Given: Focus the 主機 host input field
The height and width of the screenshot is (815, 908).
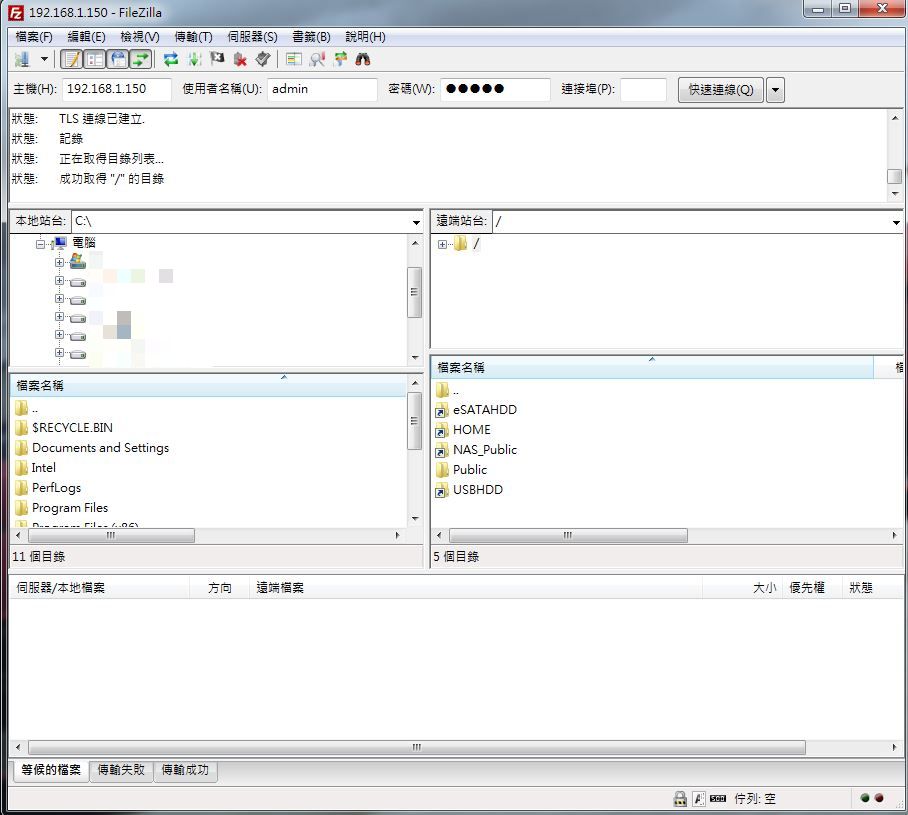Looking at the screenshot, I should [117, 89].
